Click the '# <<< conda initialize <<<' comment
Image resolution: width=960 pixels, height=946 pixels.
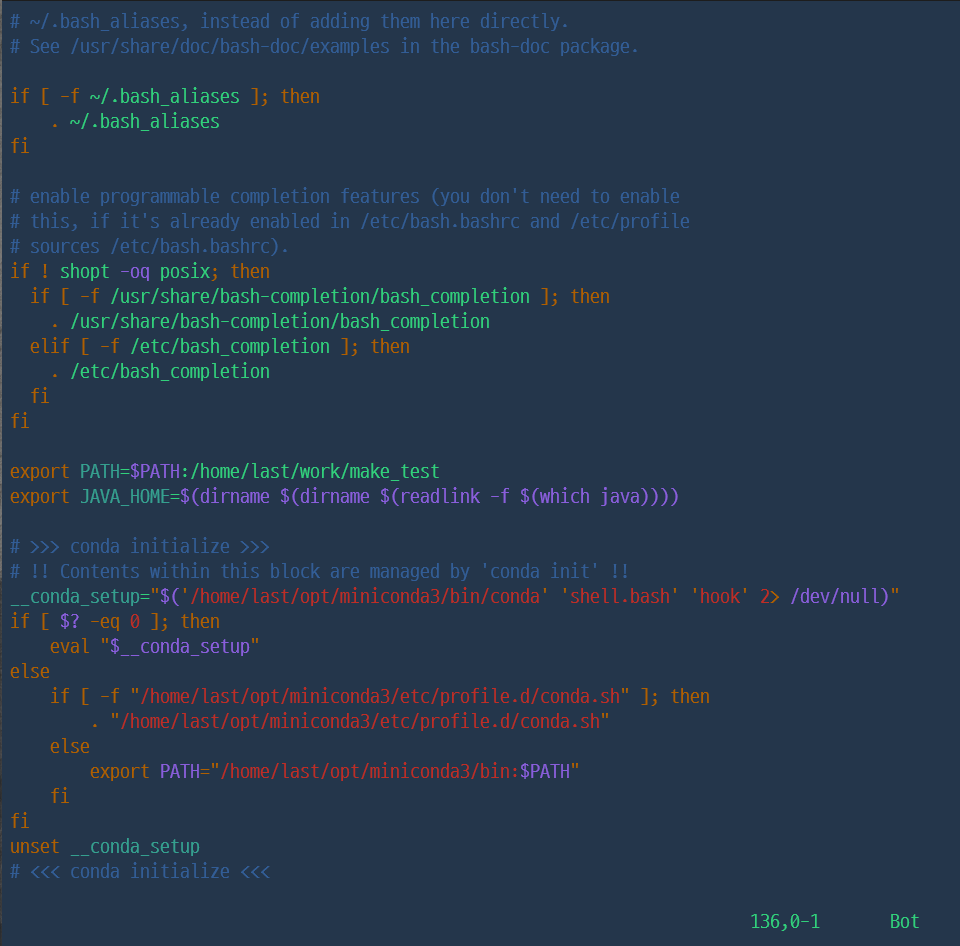click(140, 872)
